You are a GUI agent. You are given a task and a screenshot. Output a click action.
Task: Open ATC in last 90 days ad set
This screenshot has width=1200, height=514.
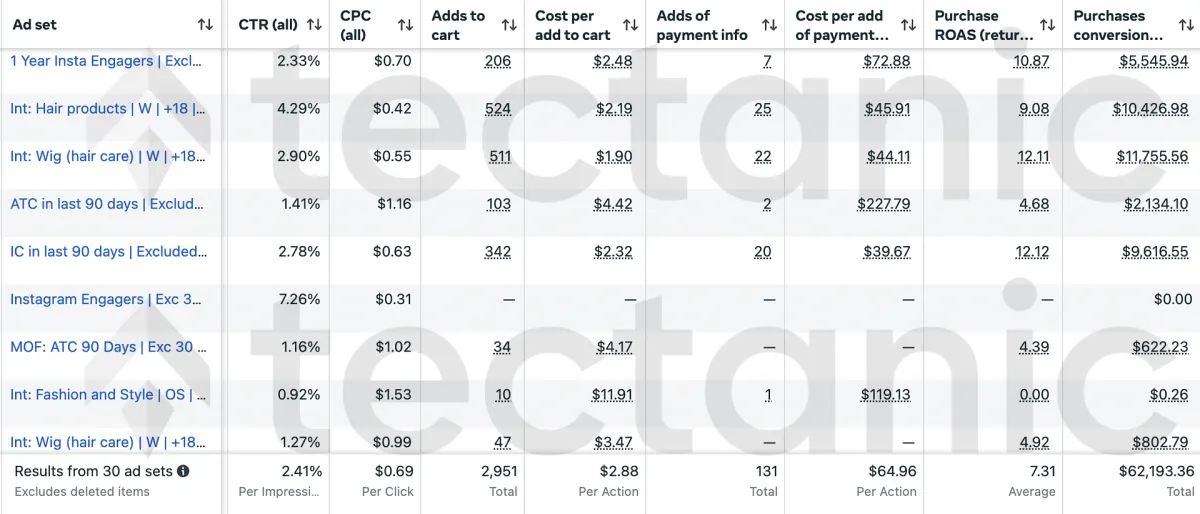[x=107, y=204]
